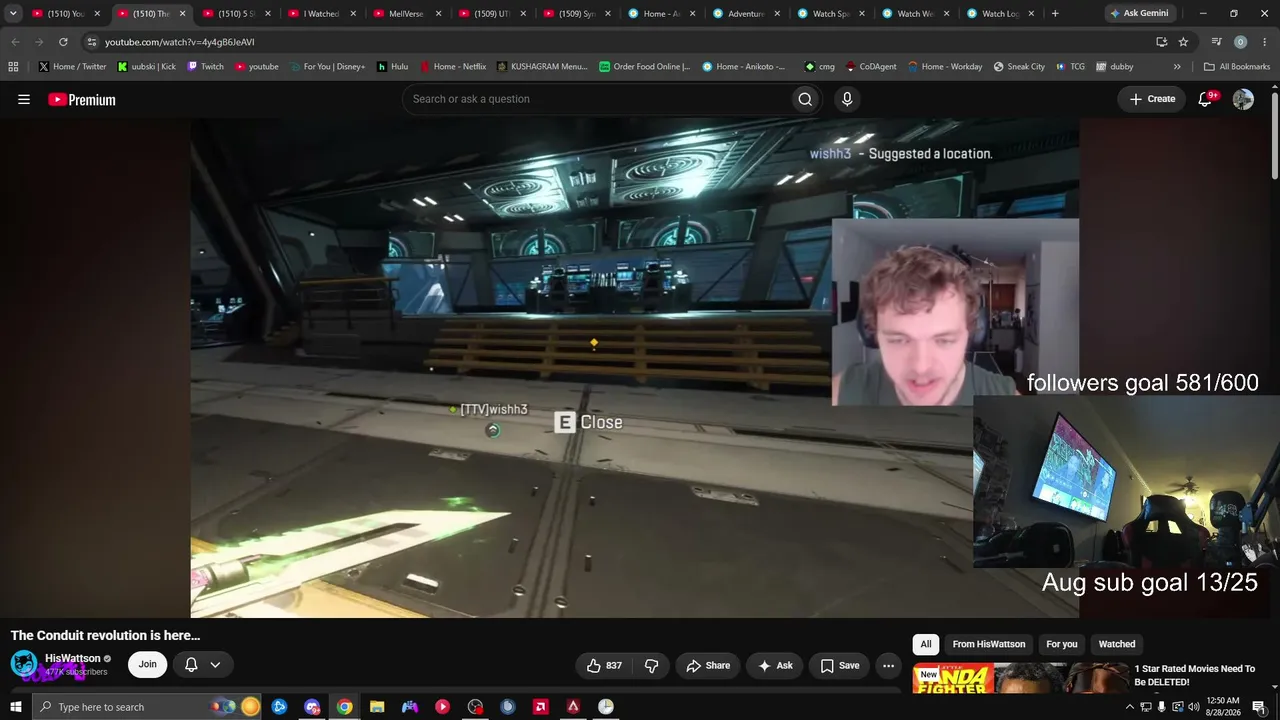The image size is (1280, 720).
Task: Show hidden system tray icons
Action: [x=1130, y=707]
